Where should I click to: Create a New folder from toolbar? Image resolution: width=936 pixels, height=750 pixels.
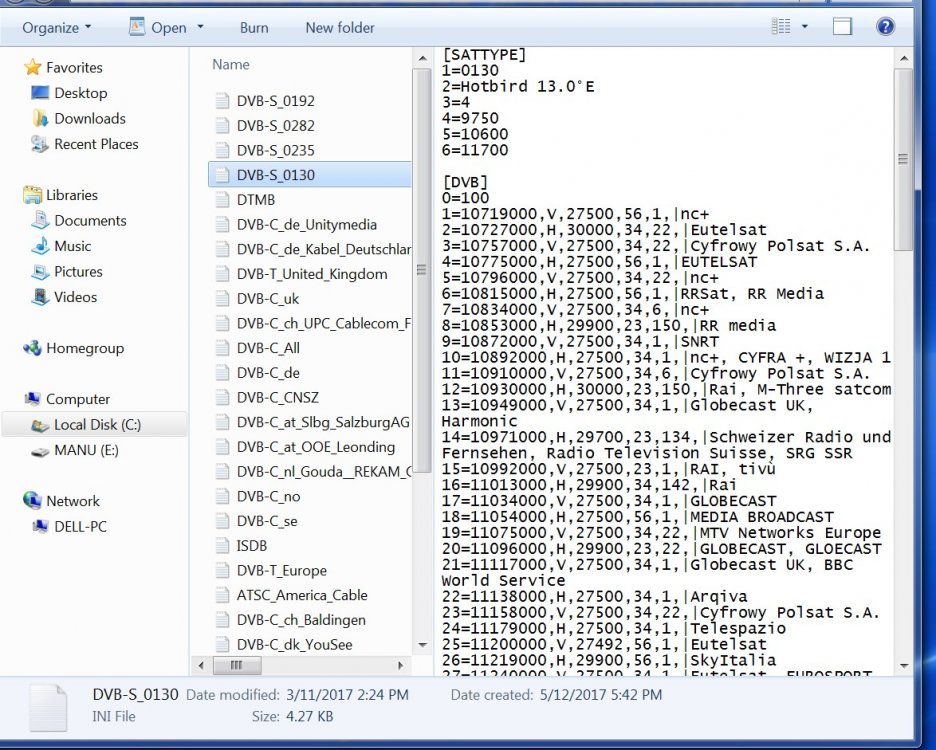340,27
